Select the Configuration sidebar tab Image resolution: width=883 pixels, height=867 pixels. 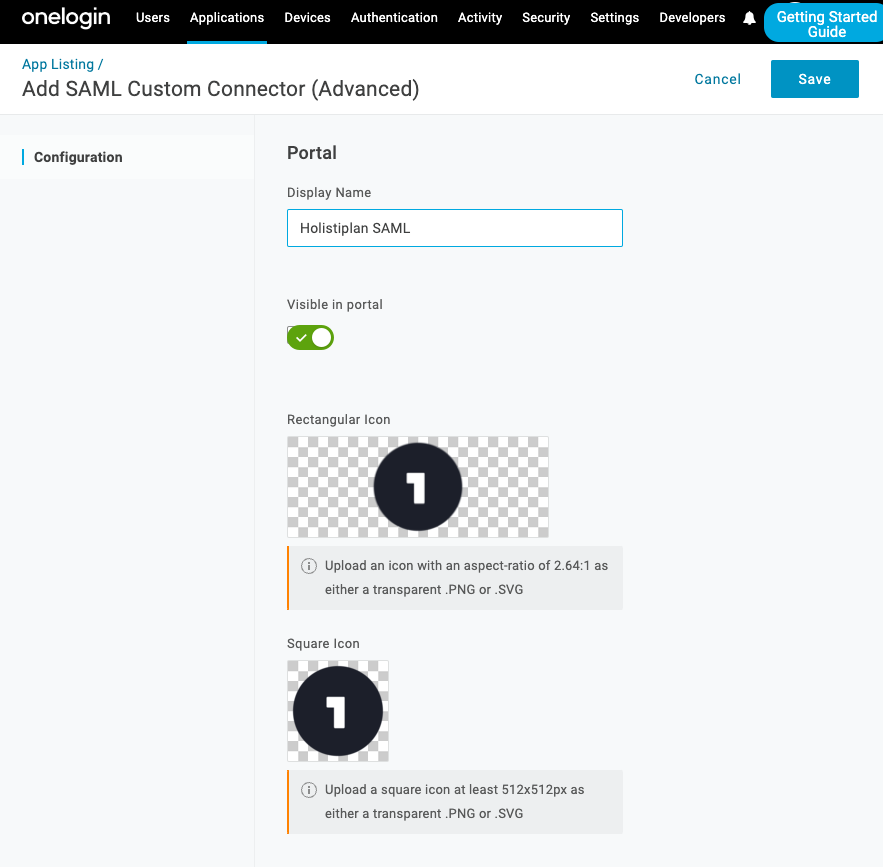[78, 157]
